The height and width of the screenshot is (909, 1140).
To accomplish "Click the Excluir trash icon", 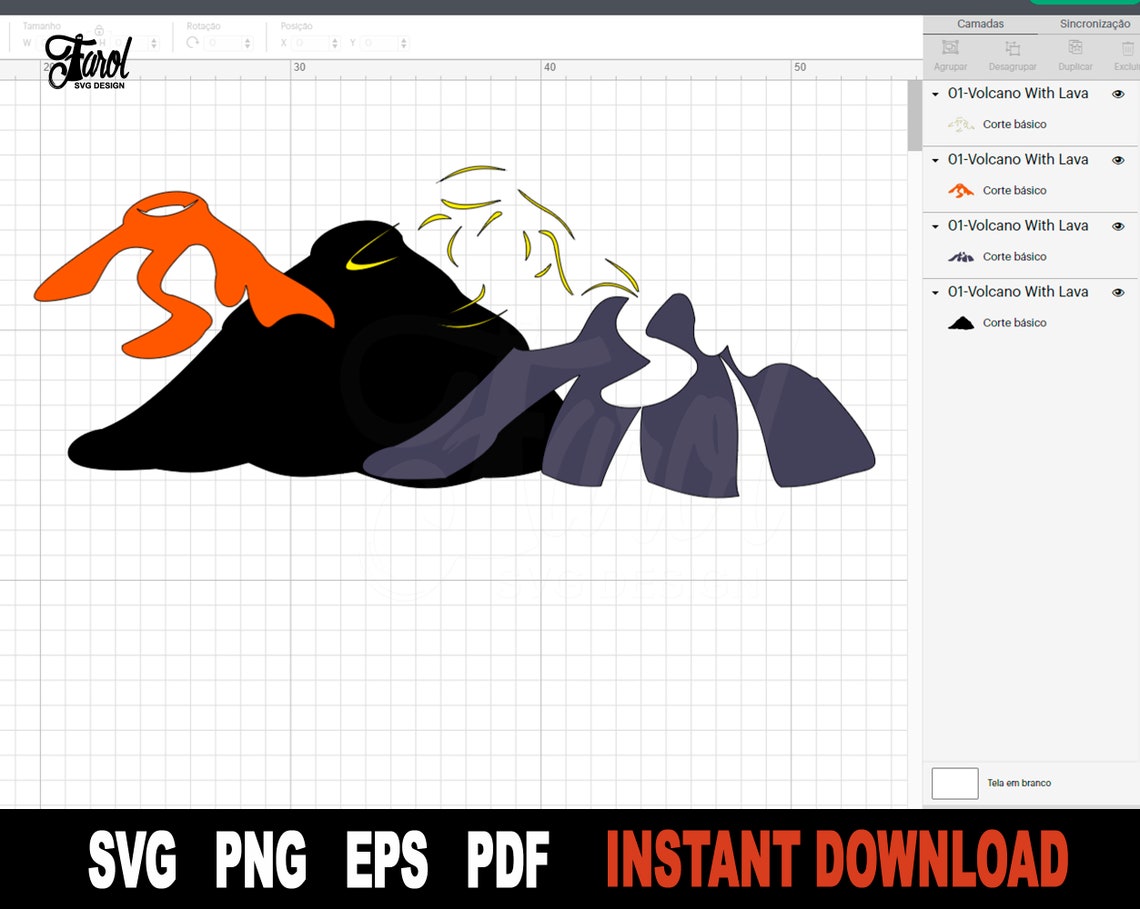I will point(1130,48).
